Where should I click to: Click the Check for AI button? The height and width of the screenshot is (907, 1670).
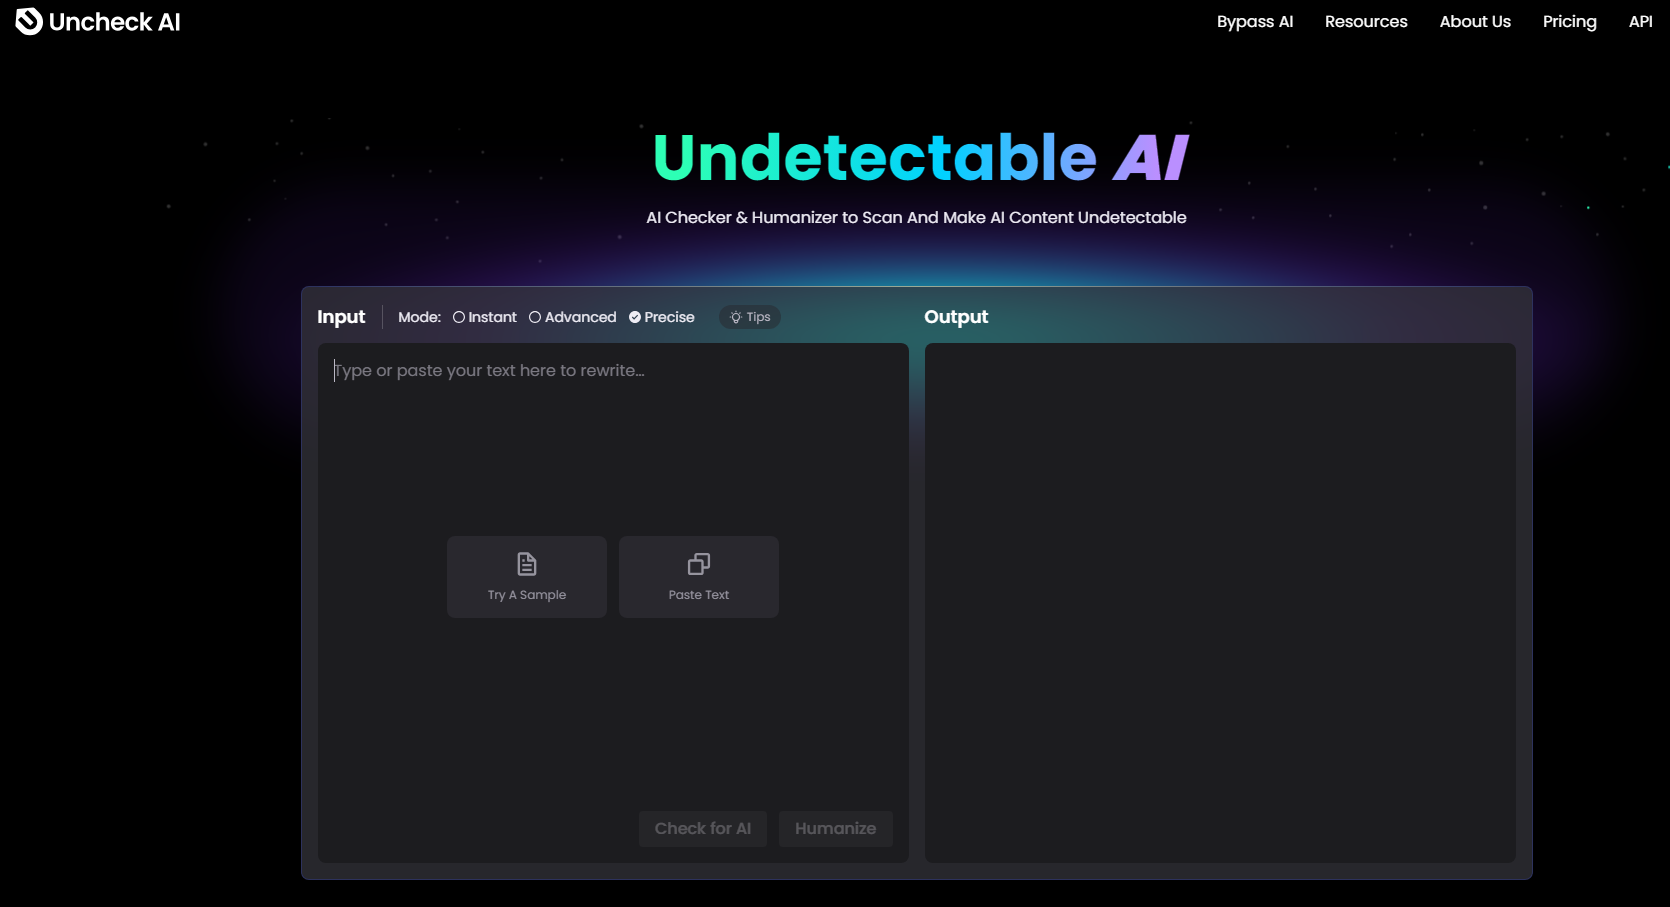pyautogui.click(x=703, y=828)
